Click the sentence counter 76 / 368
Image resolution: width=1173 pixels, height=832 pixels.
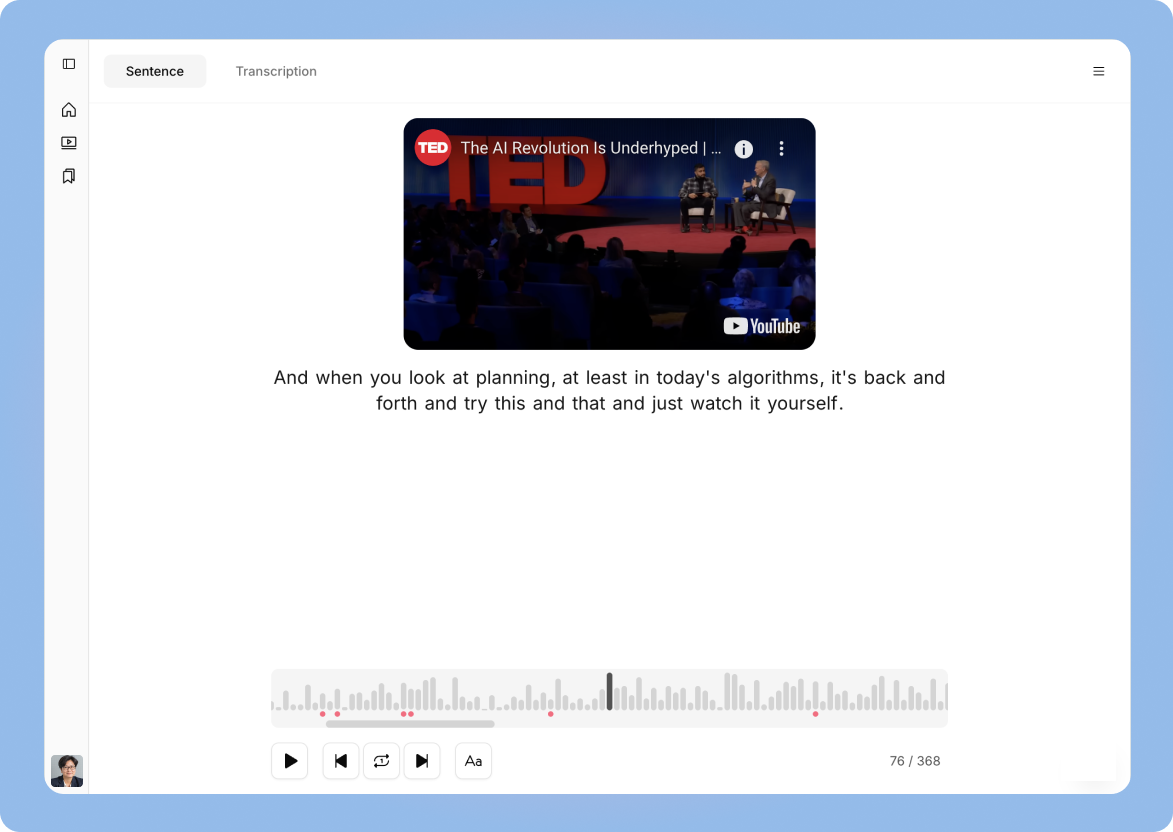click(x=916, y=761)
